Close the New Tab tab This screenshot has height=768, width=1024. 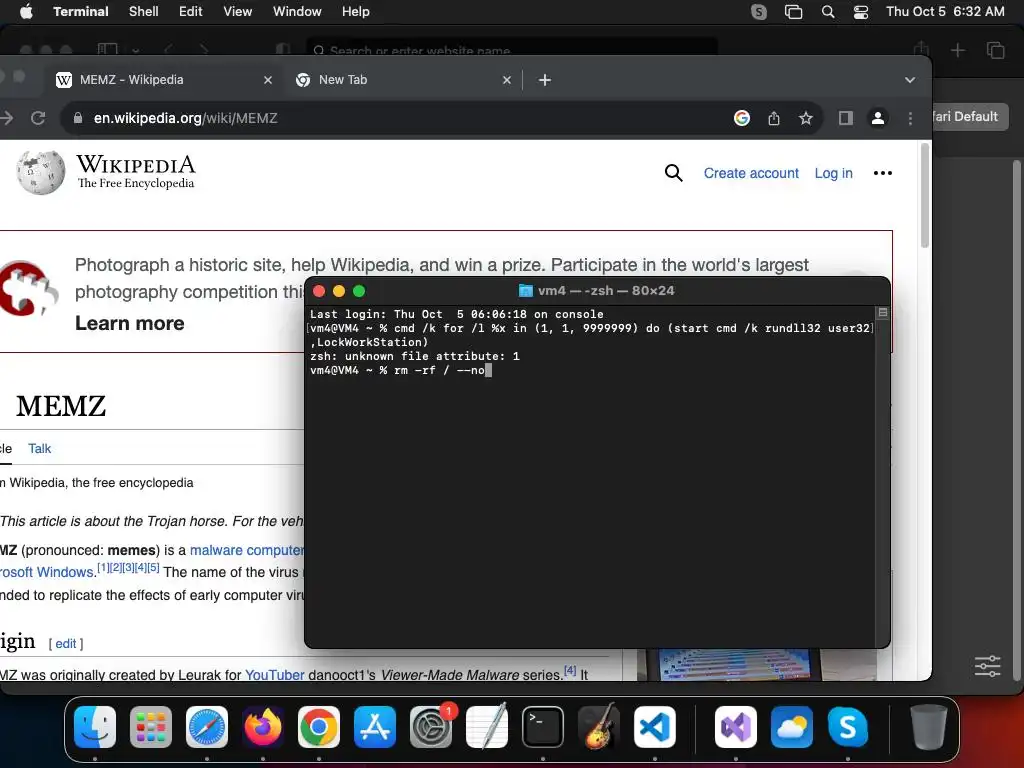pyautogui.click(x=507, y=80)
